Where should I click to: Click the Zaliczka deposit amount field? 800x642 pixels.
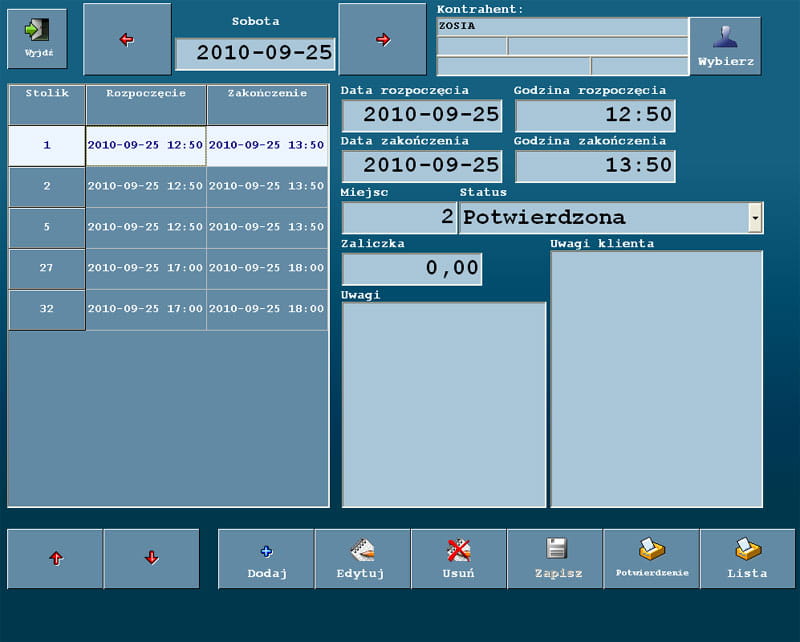tap(412, 269)
